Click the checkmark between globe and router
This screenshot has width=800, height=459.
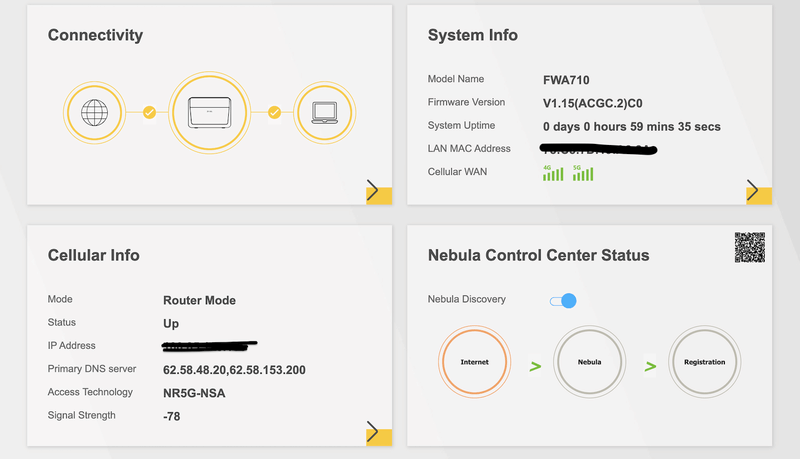[x=149, y=112]
